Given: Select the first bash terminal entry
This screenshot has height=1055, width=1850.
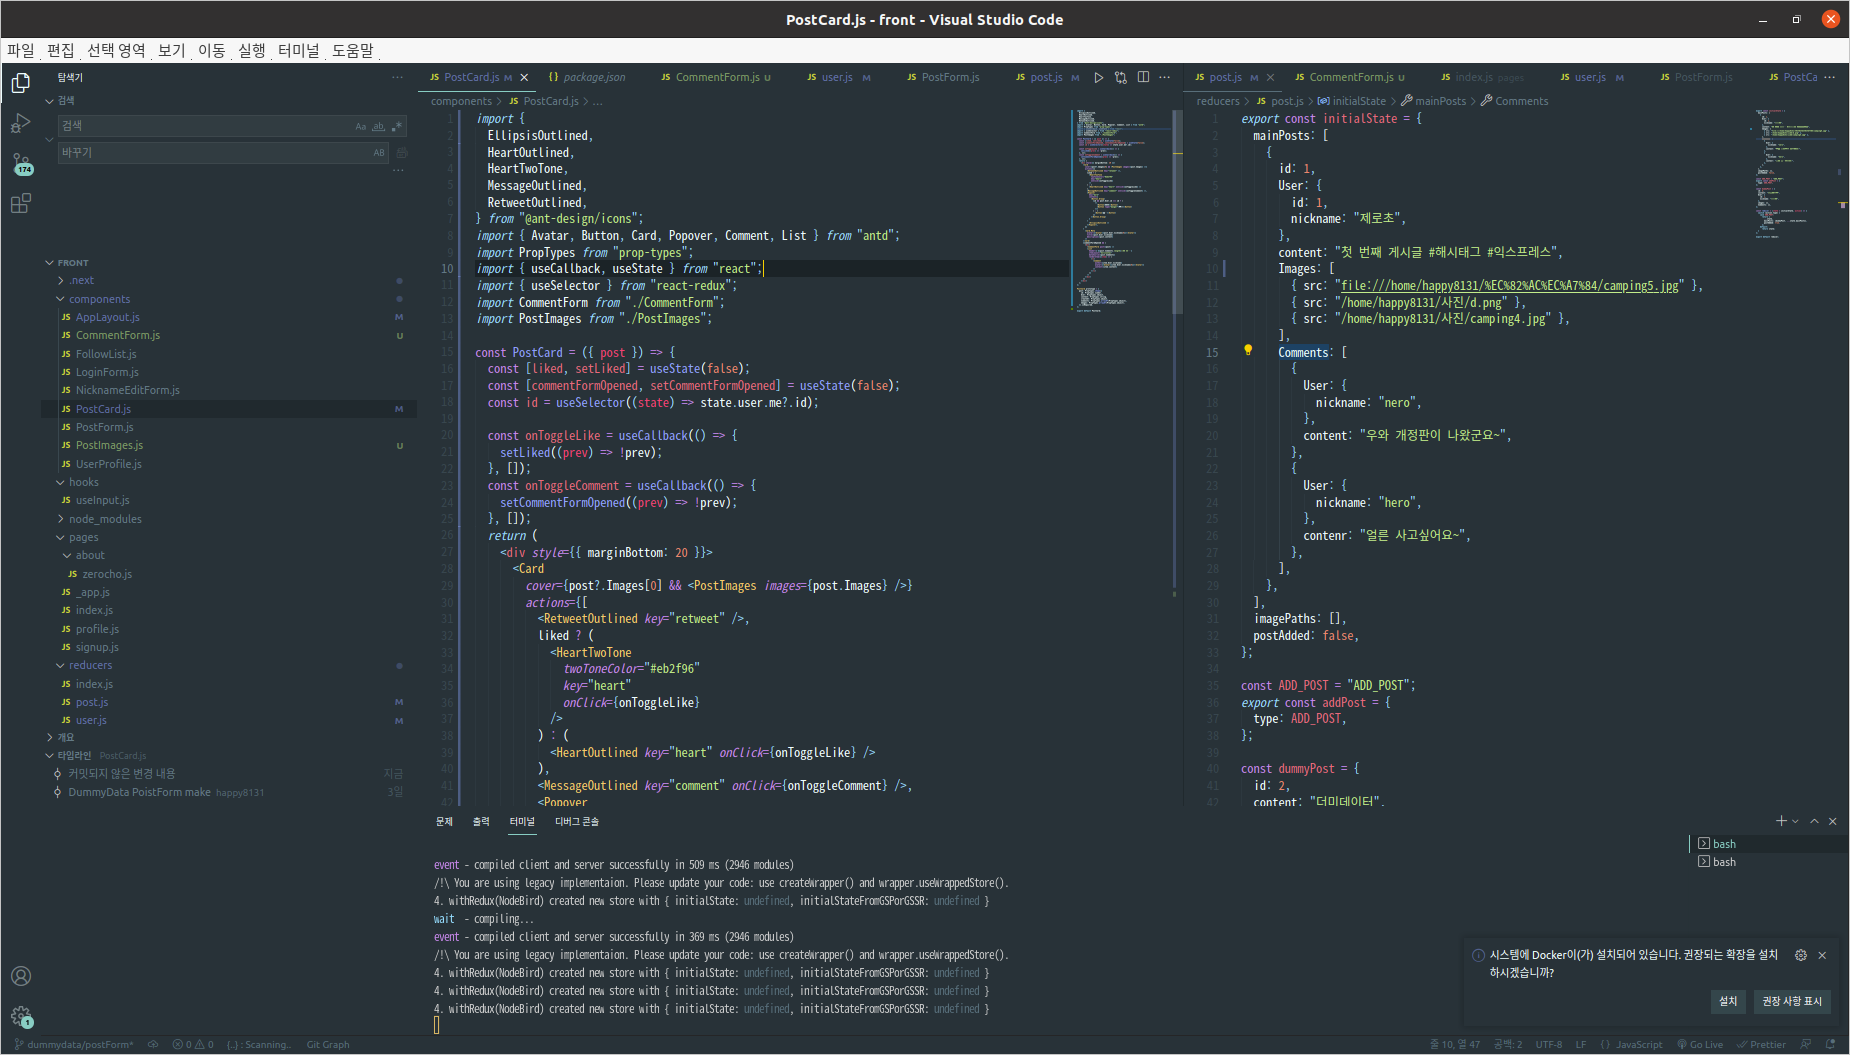Looking at the screenshot, I should coord(1767,844).
